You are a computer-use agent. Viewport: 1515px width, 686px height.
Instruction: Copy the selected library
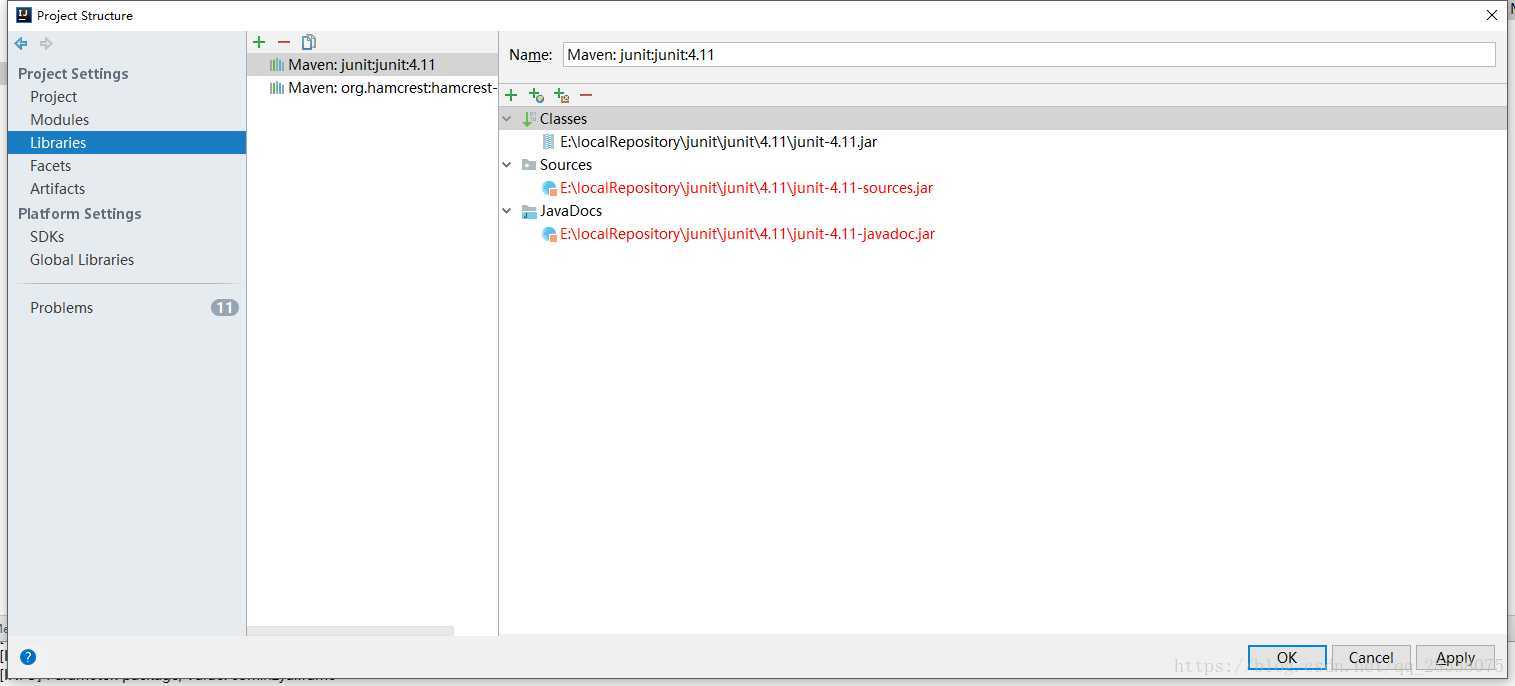tap(309, 42)
